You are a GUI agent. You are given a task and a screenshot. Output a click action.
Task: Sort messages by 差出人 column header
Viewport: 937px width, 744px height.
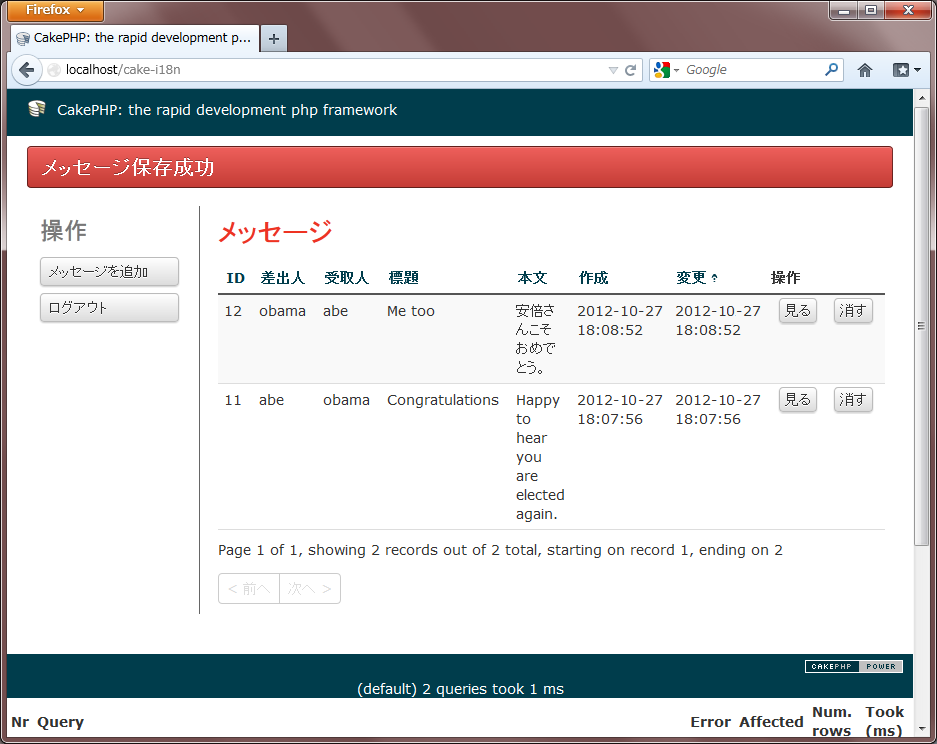pos(282,278)
